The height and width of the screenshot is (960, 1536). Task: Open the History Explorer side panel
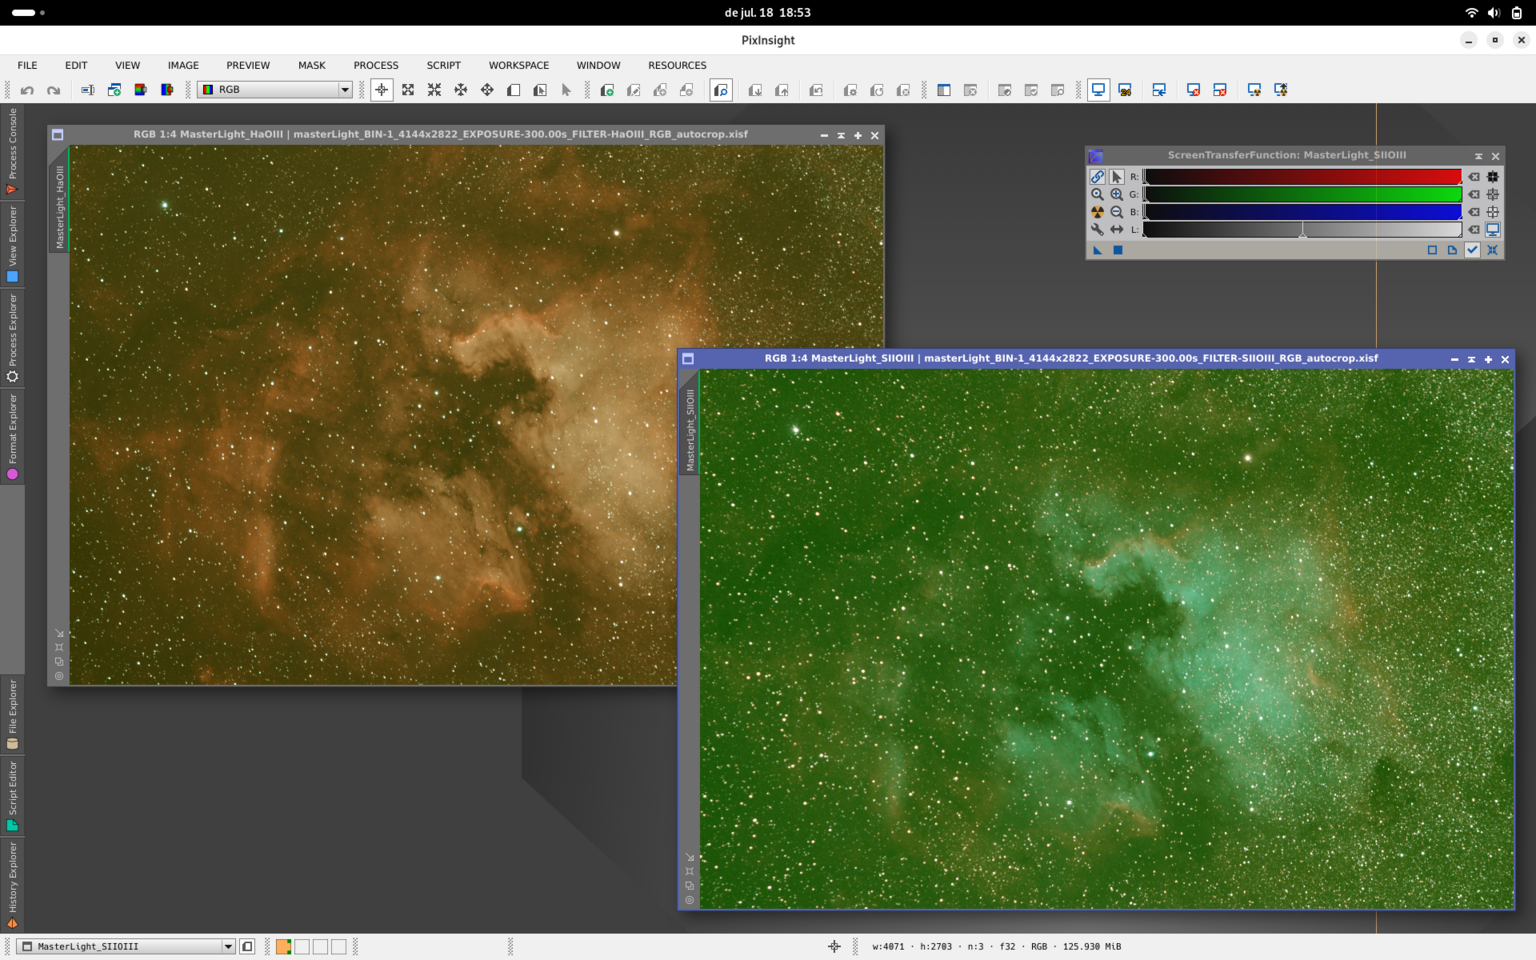12,884
